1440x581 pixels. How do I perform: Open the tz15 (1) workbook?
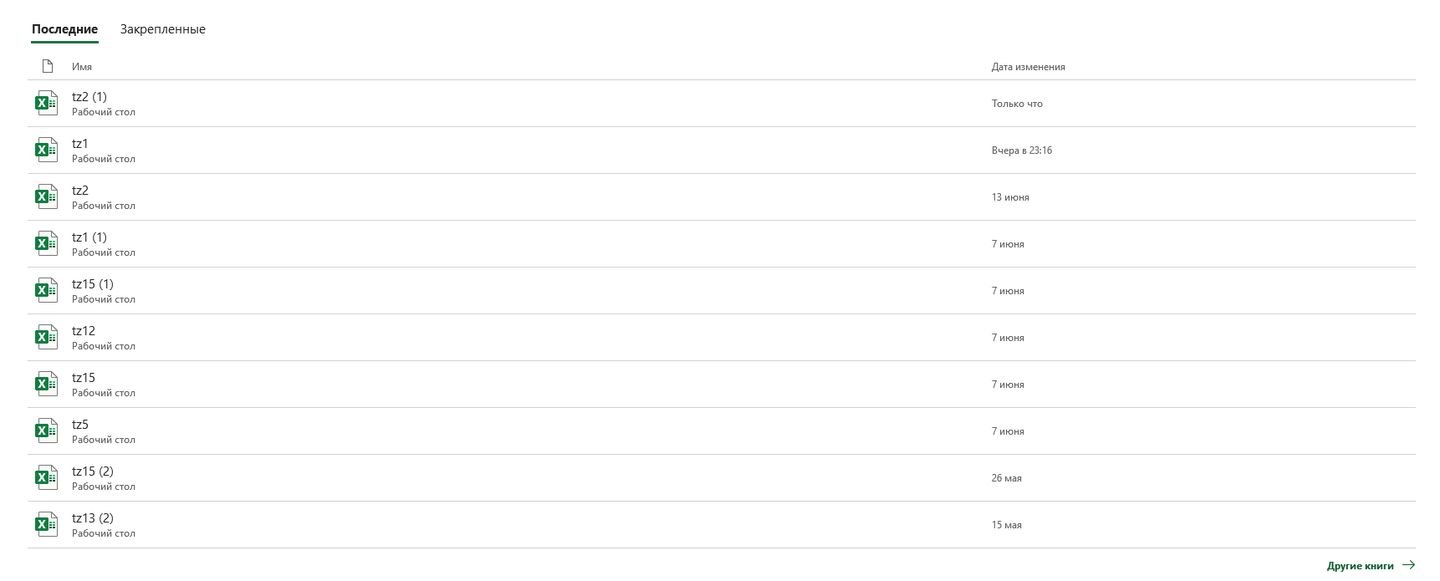(x=721, y=291)
